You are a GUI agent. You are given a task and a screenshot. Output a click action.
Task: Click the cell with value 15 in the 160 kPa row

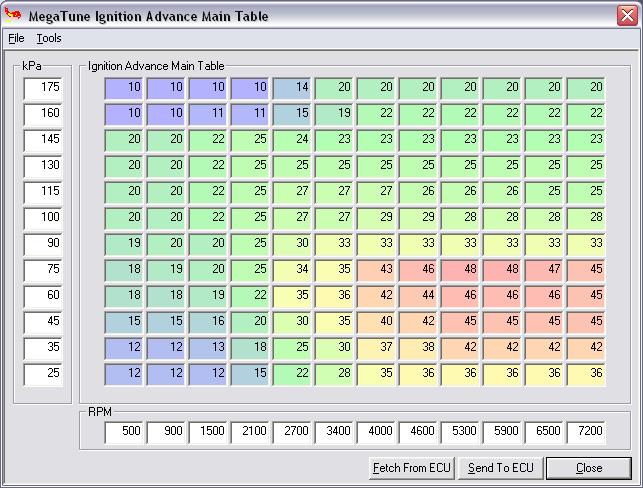click(x=292, y=114)
